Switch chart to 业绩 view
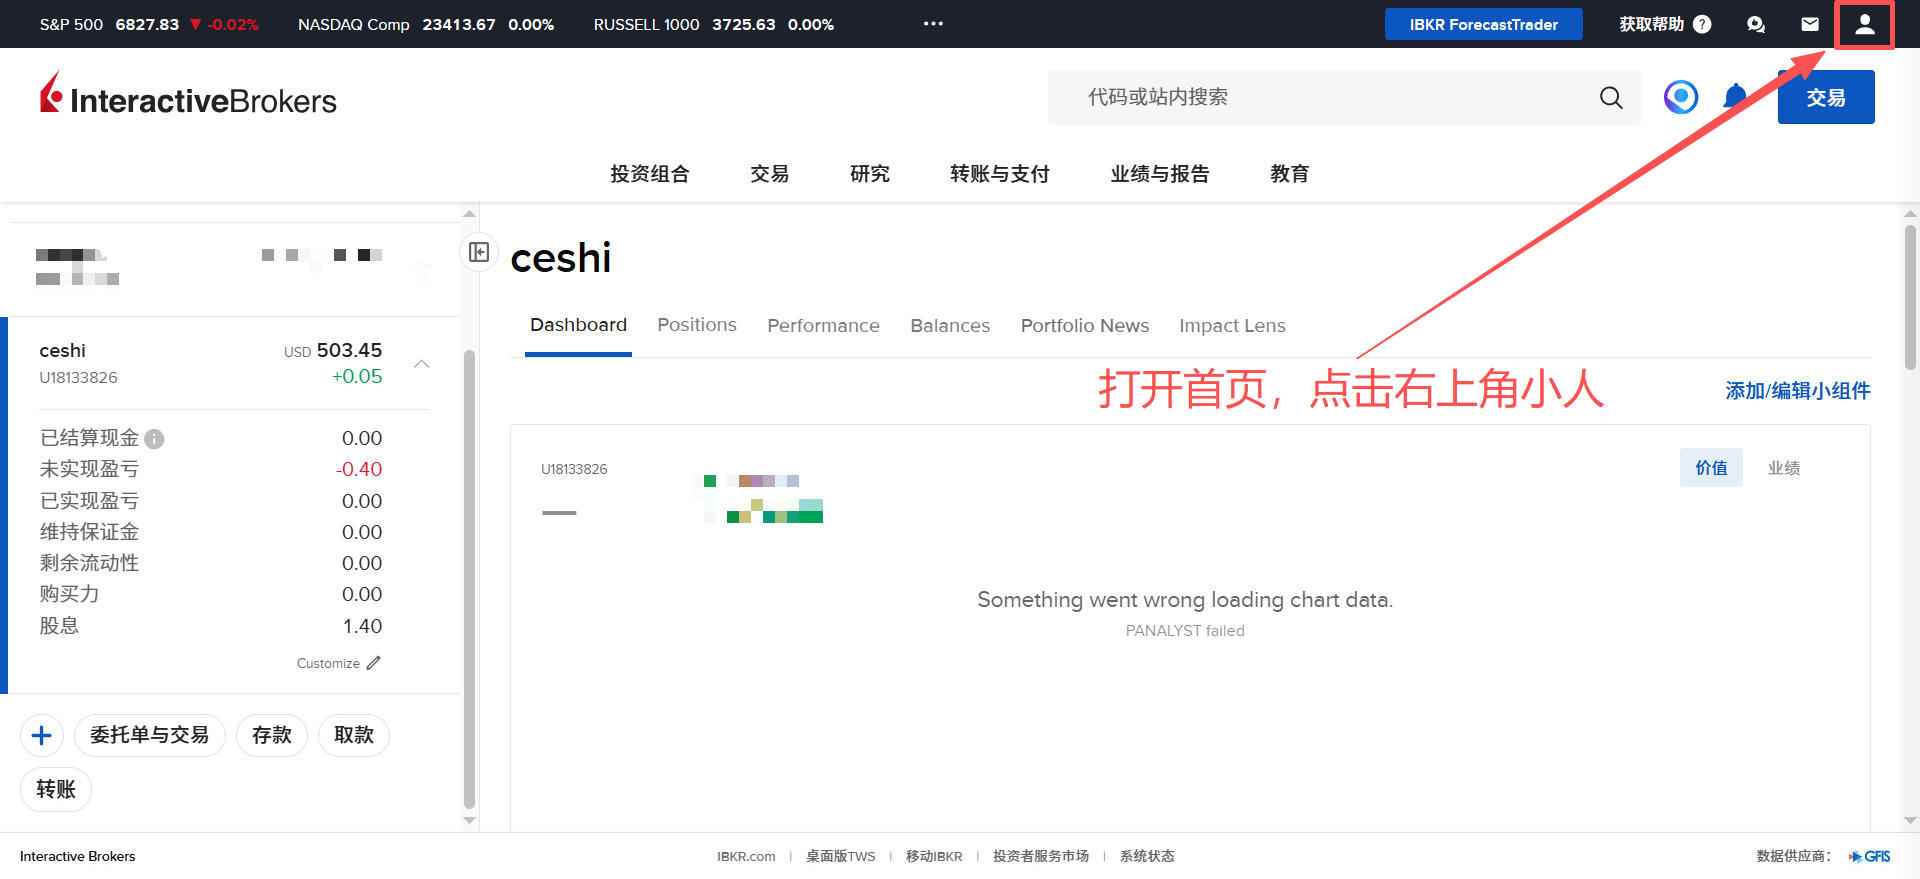 point(1783,468)
